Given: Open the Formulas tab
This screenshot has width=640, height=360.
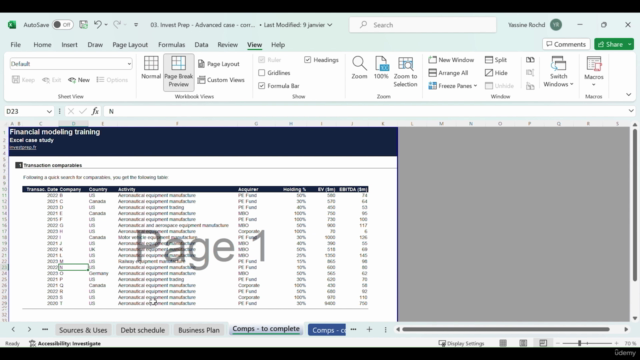Looking at the screenshot, I should point(171,44).
